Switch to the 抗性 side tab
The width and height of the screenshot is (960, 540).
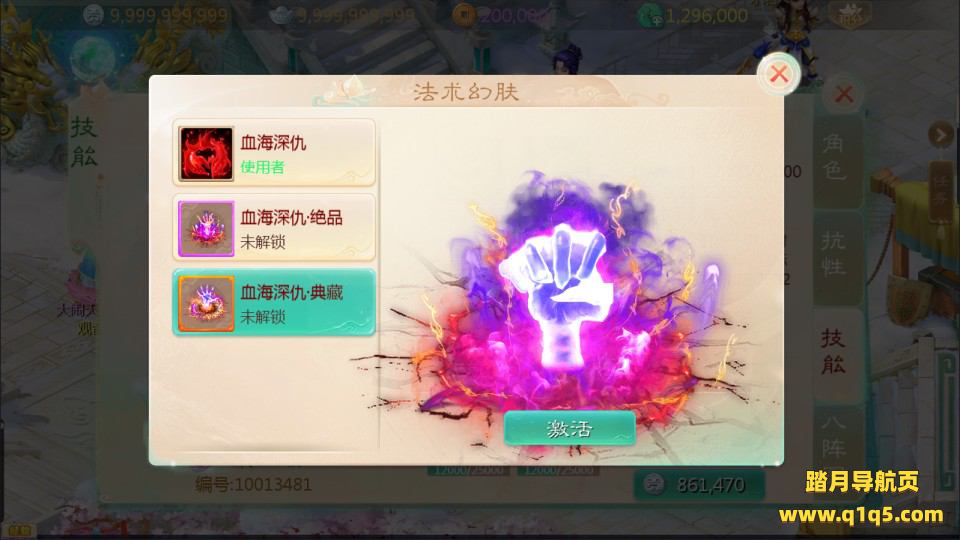point(834,254)
